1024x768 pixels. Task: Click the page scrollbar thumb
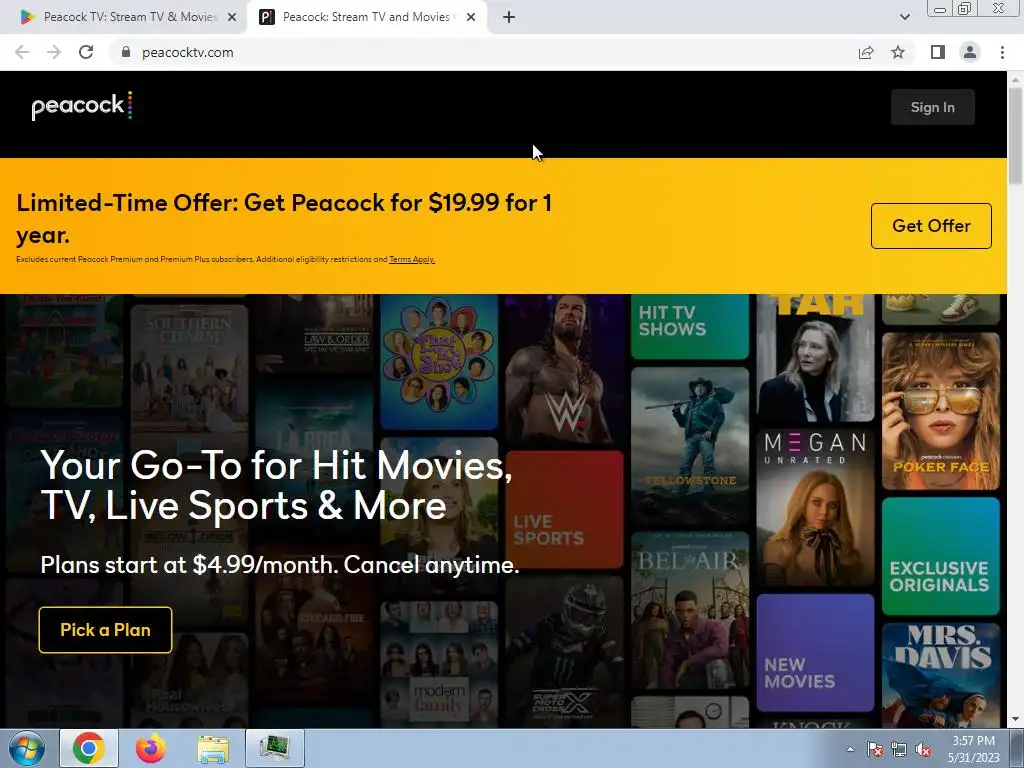(1015, 135)
